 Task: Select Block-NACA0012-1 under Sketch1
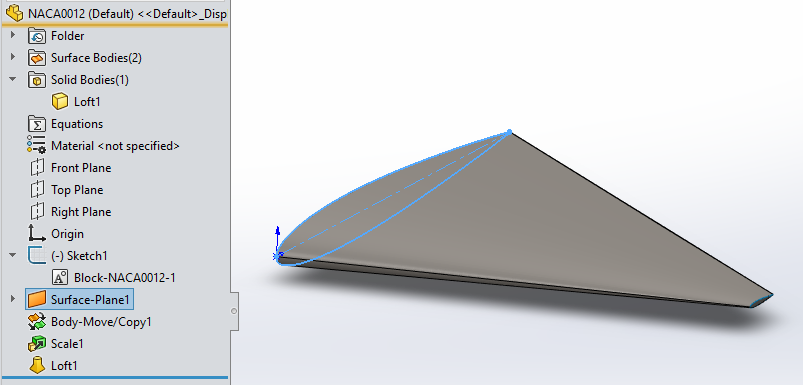coord(125,277)
